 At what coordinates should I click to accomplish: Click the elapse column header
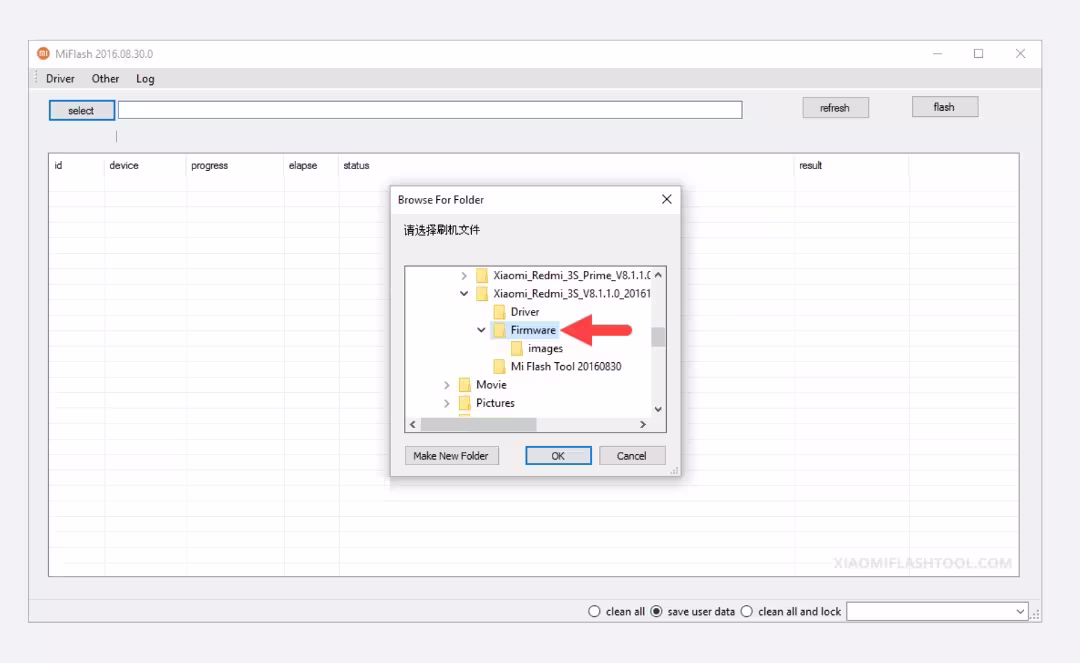click(x=303, y=165)
